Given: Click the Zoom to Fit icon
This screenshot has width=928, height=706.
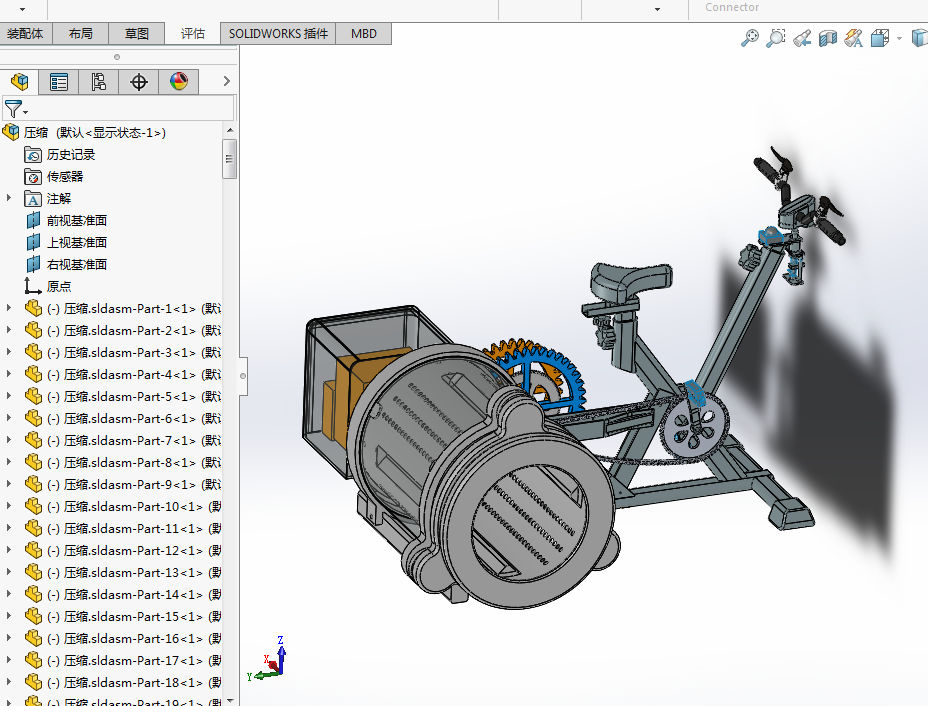Looking at the screenshot, I should click(749, 38).
